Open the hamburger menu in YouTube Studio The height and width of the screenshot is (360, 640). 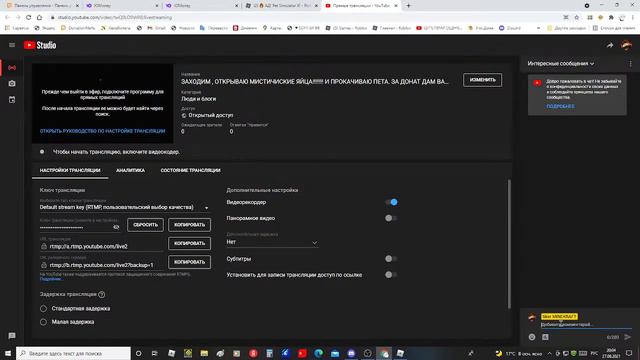click(12, 45)
